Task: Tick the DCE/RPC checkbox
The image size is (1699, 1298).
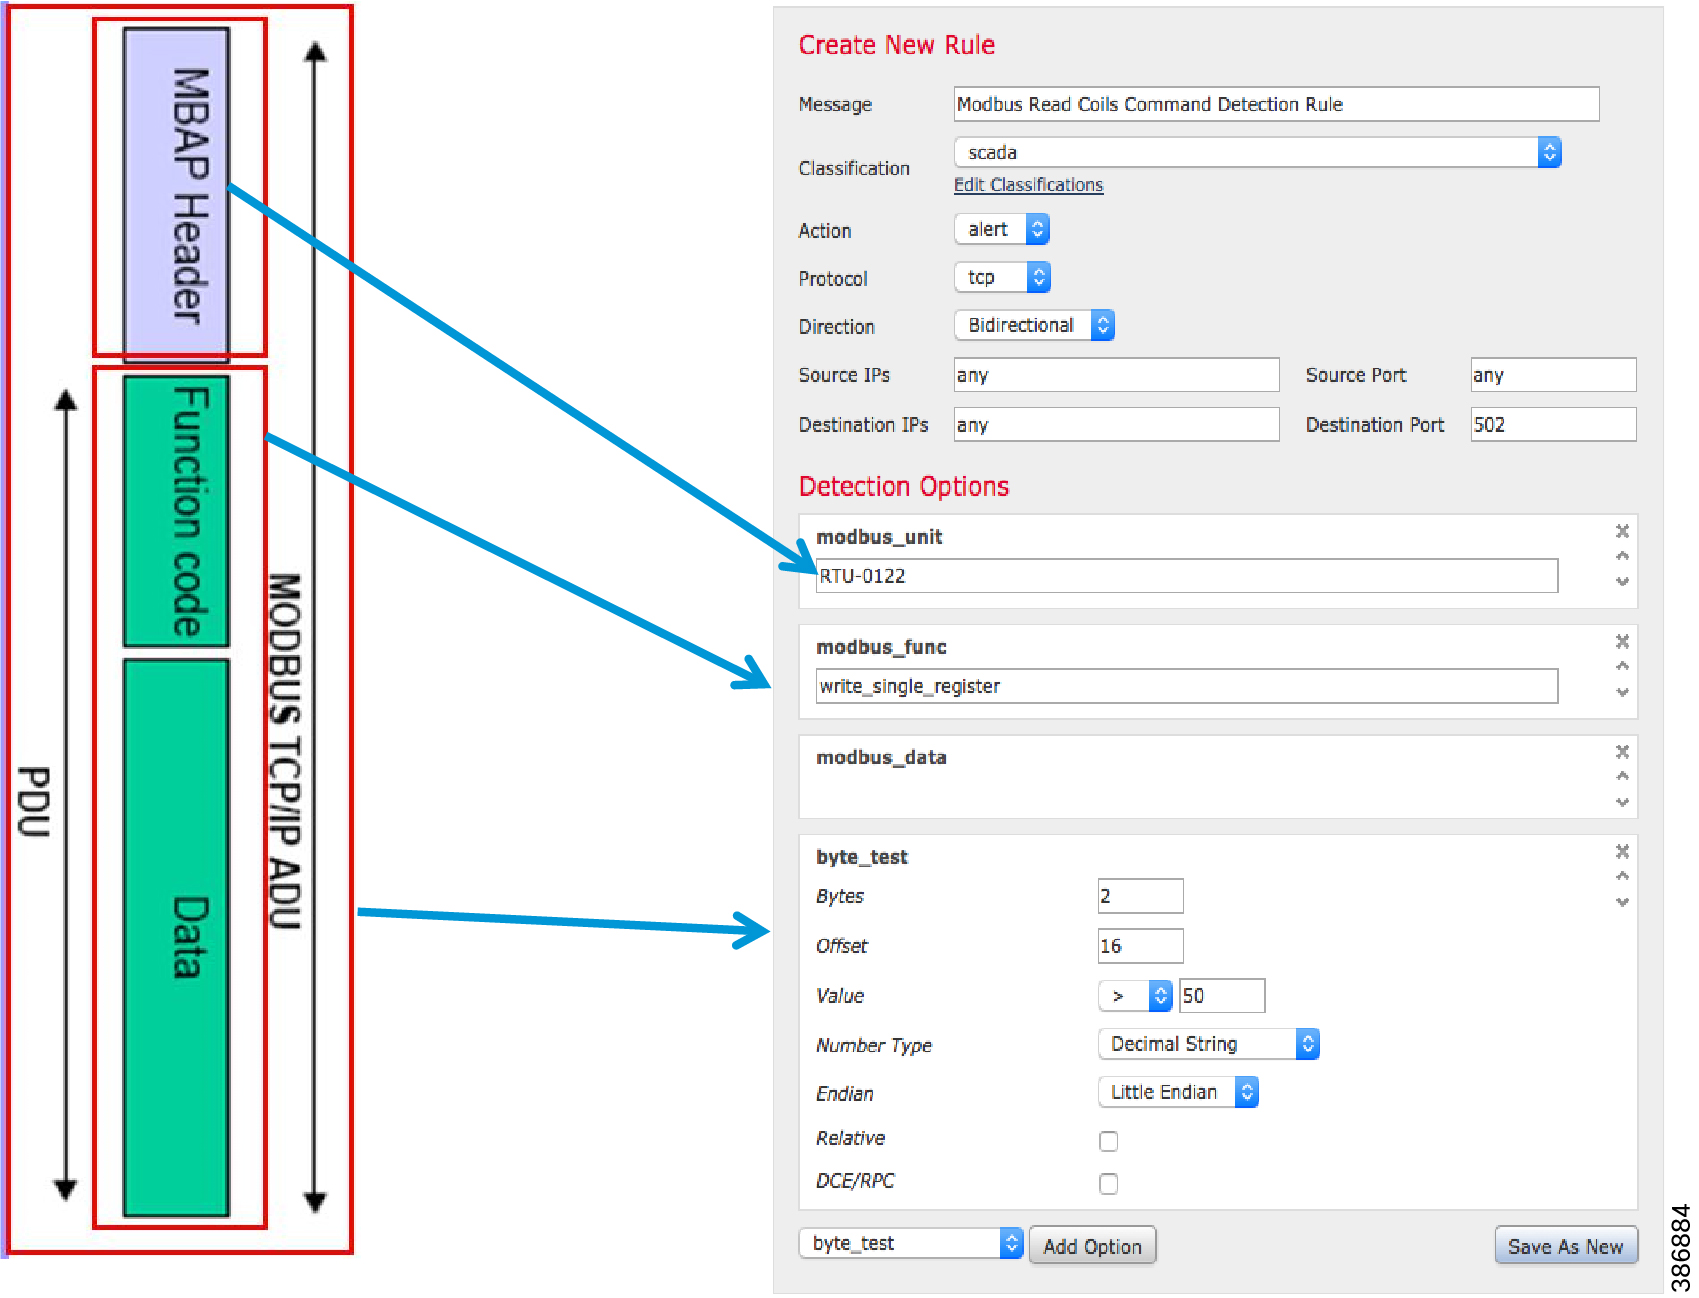Action: click(1108, 1184)
